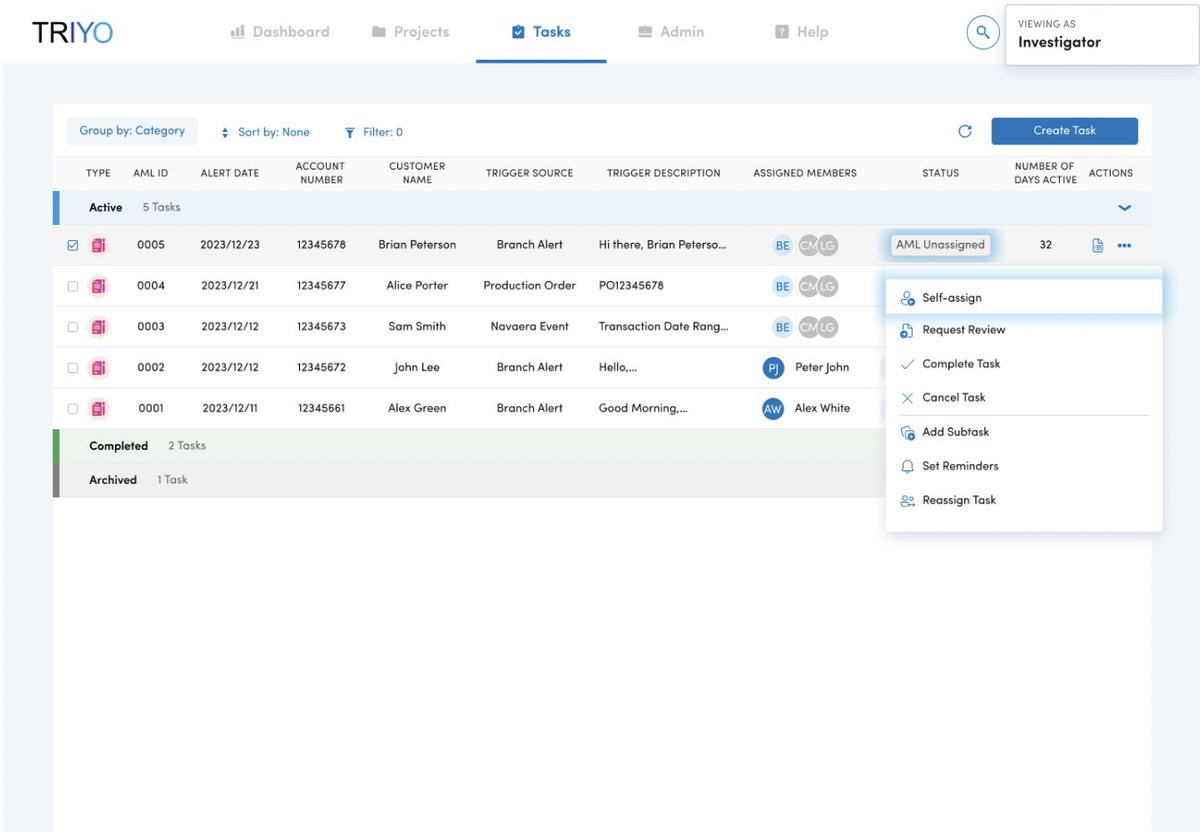Click the Production Order trigger source
The width and height of the screenshot is (1200, 832).
(529, 286)
